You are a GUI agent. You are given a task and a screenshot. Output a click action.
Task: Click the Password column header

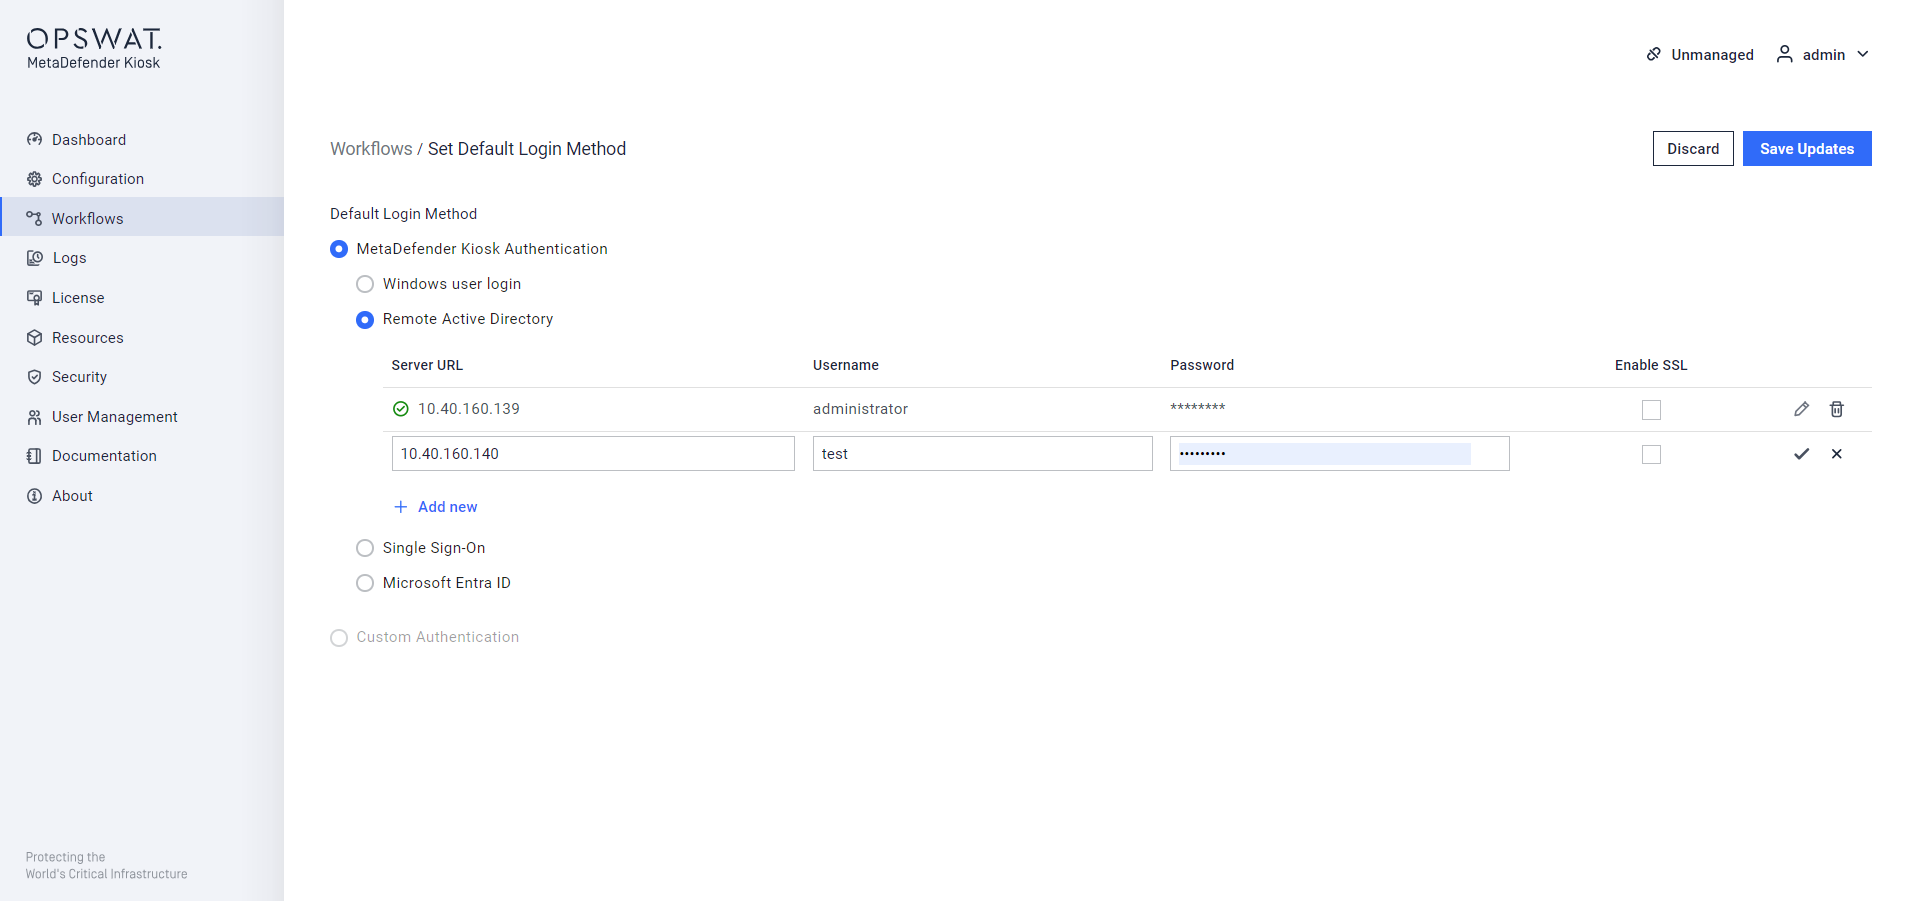1202,365
